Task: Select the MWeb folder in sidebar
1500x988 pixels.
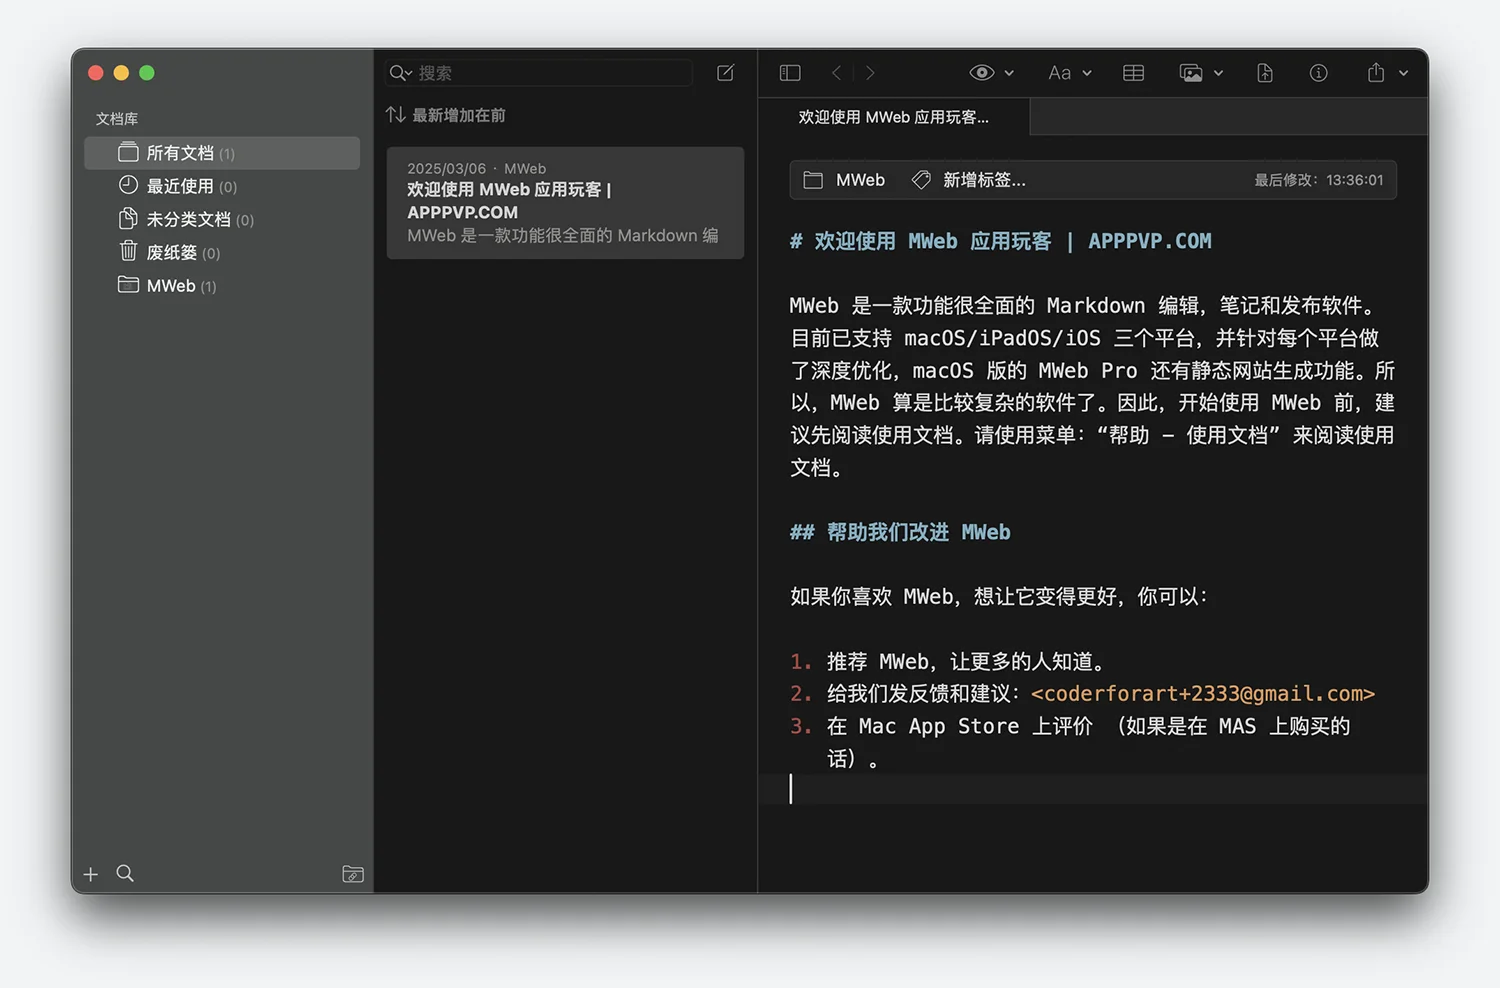Action: (x=222, y=286)
